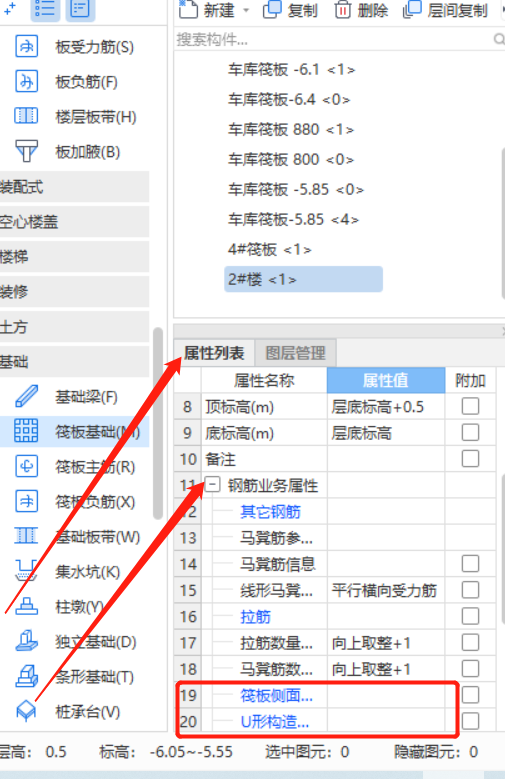This screenshot has width=505, height=779.
Task: Open the 新建 dropdown arrow
Action: point(246,10)
